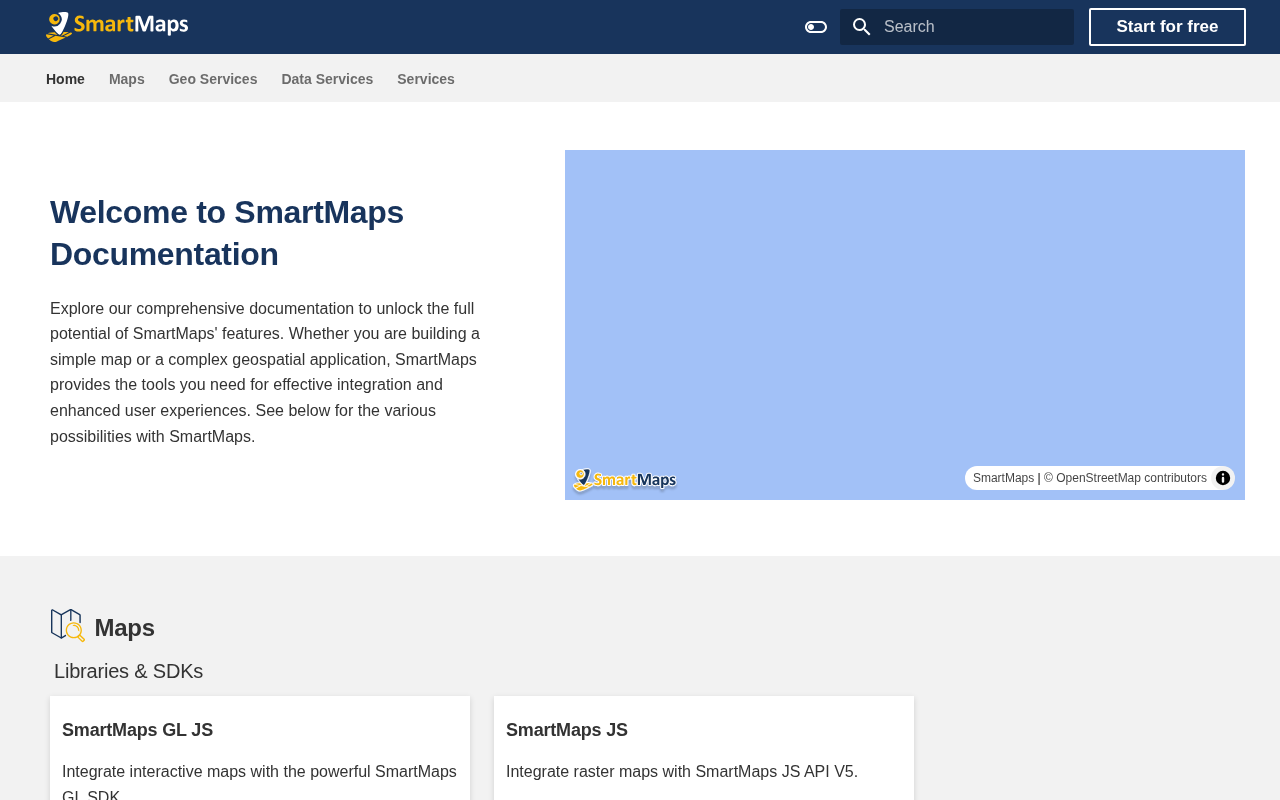1280x800 pixels.
Task: Click the Start for free button
Action: coord(1167,27)
